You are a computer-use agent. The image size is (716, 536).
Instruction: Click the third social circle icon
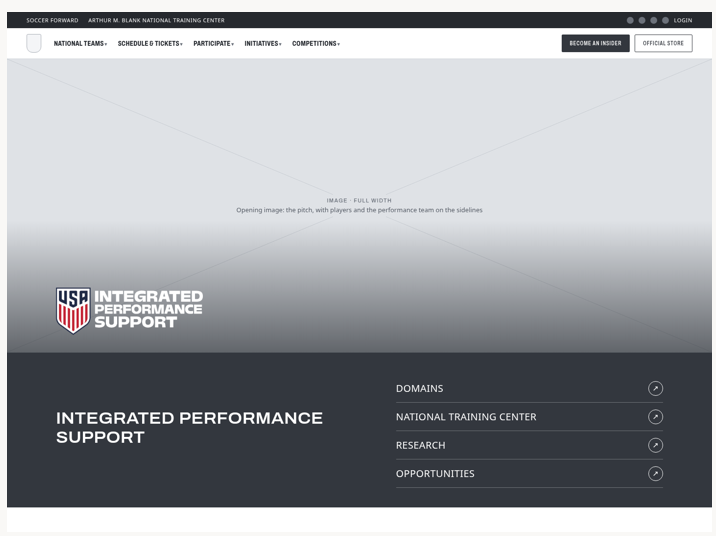654,20
